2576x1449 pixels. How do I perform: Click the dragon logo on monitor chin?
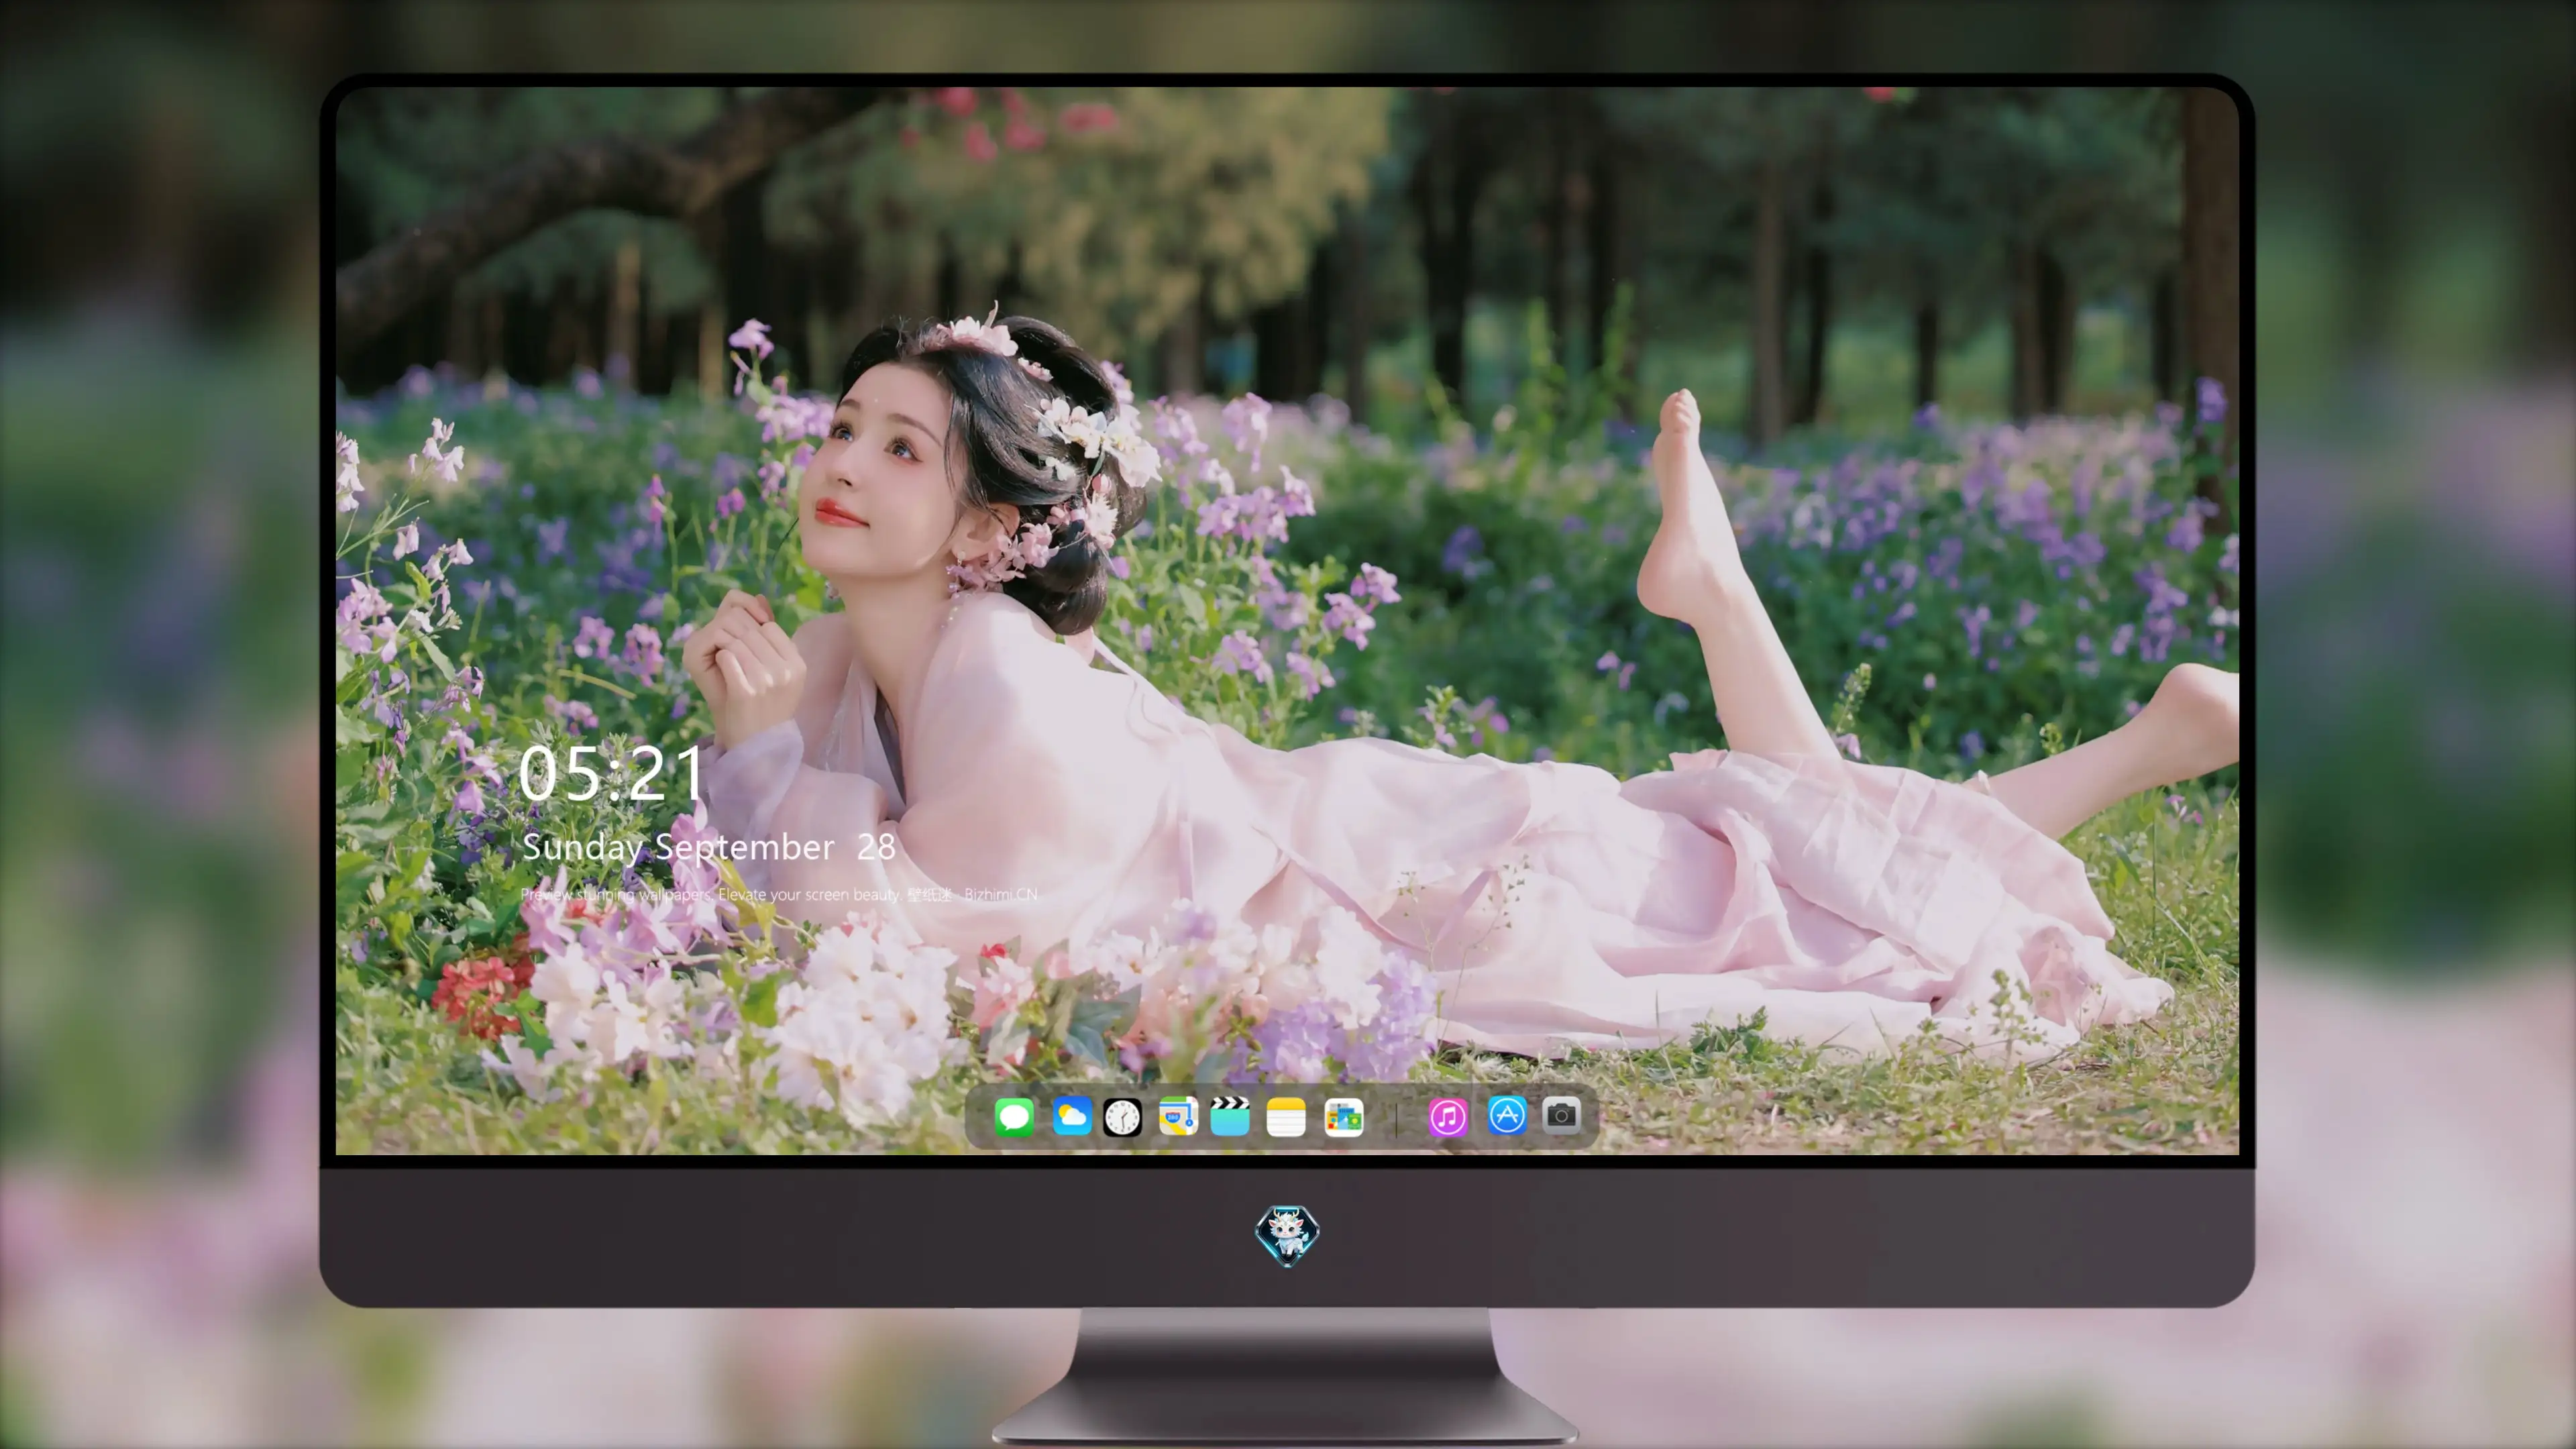1287,1235
